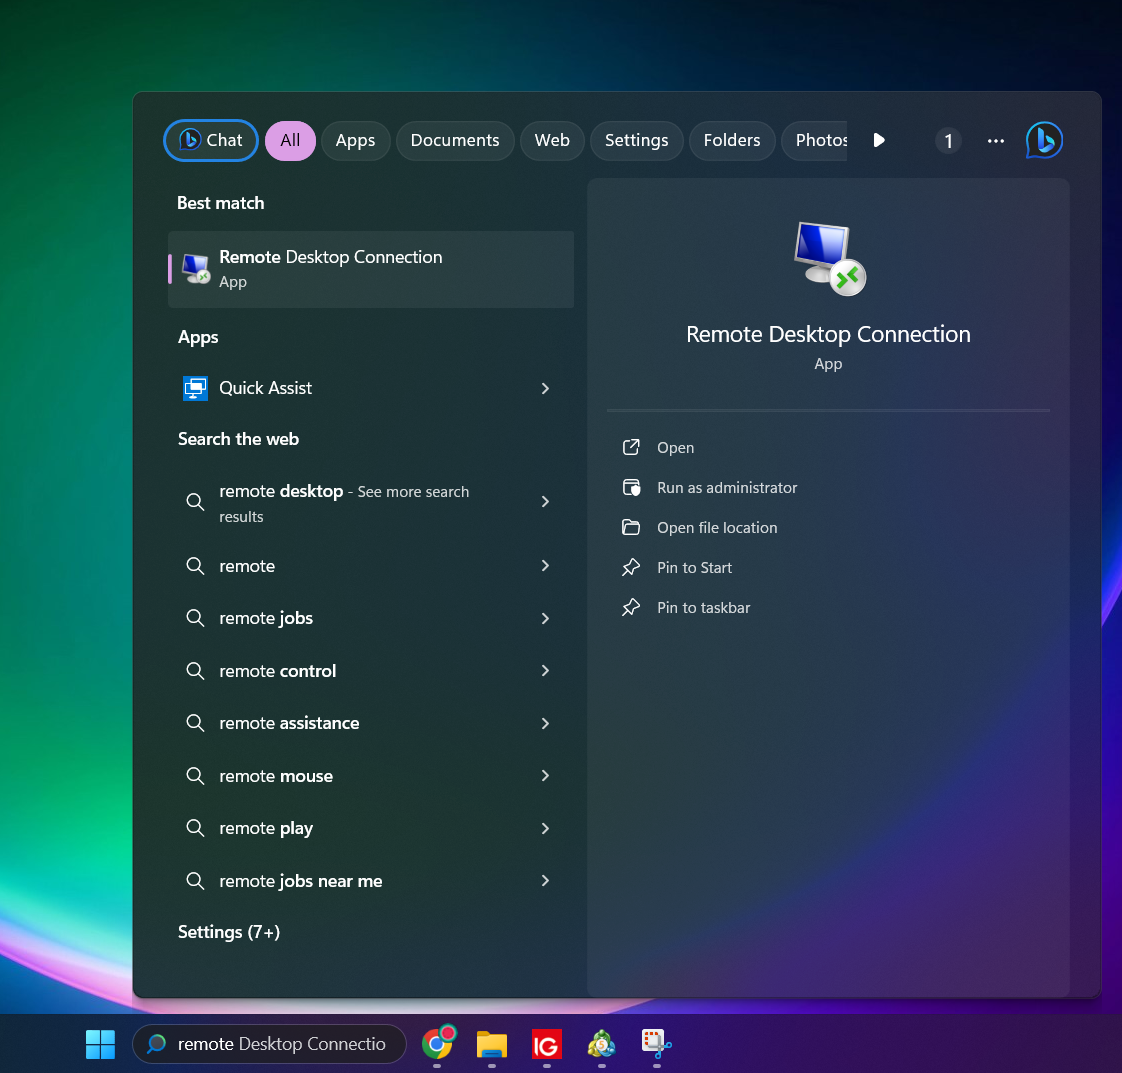This screenshot has height=1073, width=1122.
Task: Click Run as administrator
Action: [x=727, y=488]
